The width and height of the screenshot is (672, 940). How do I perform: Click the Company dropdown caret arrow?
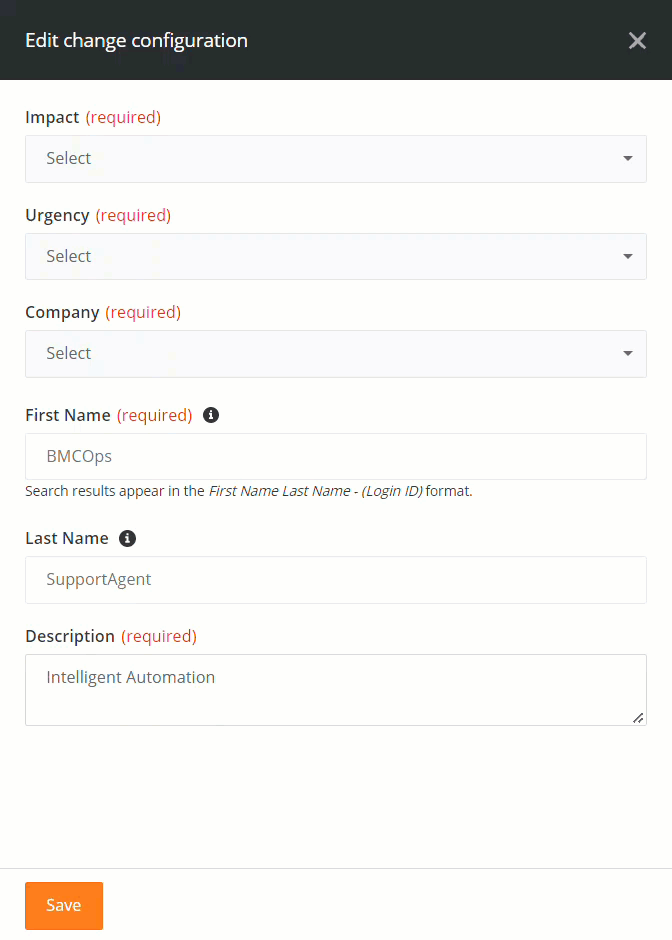coord(628,354)
